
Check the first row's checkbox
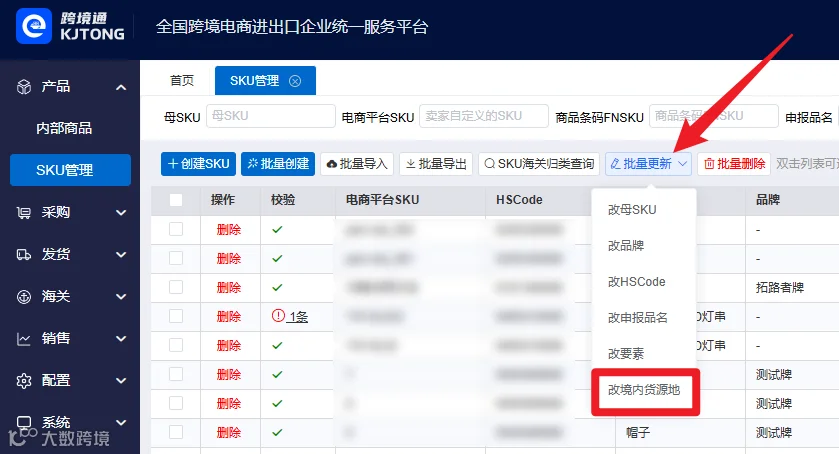click(176, 229)
